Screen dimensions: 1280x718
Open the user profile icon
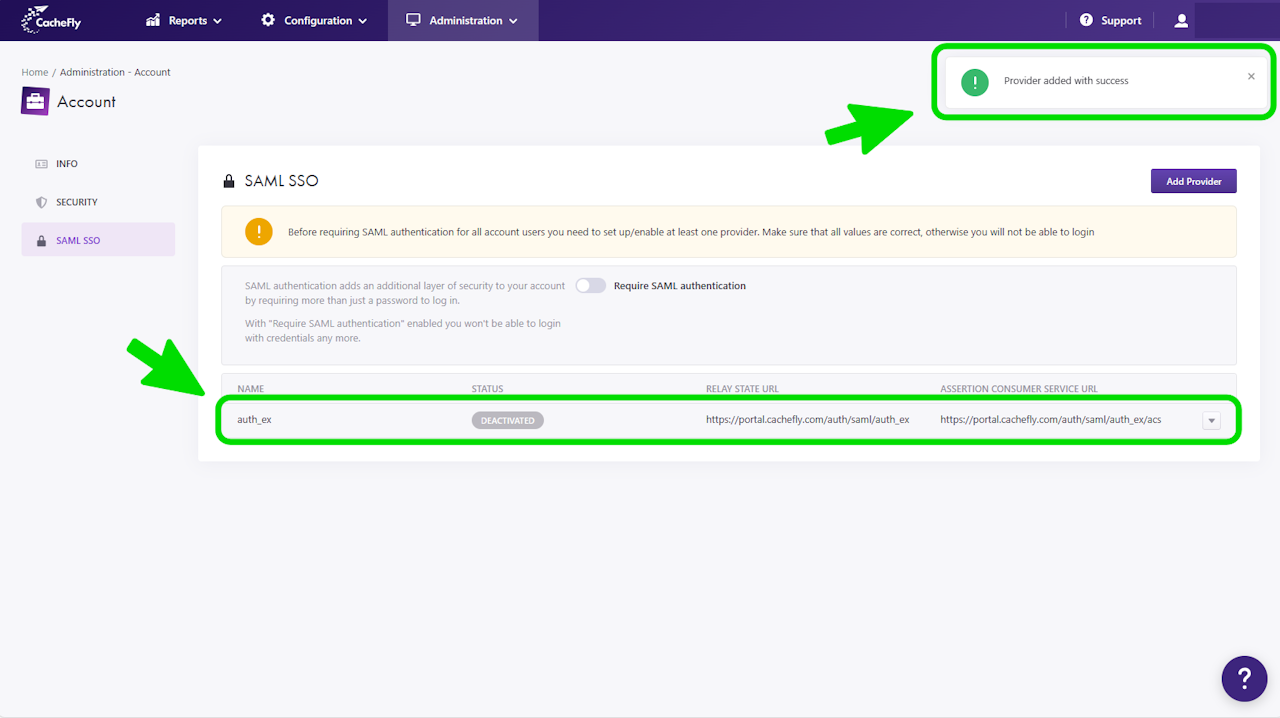pos(1181,21)
